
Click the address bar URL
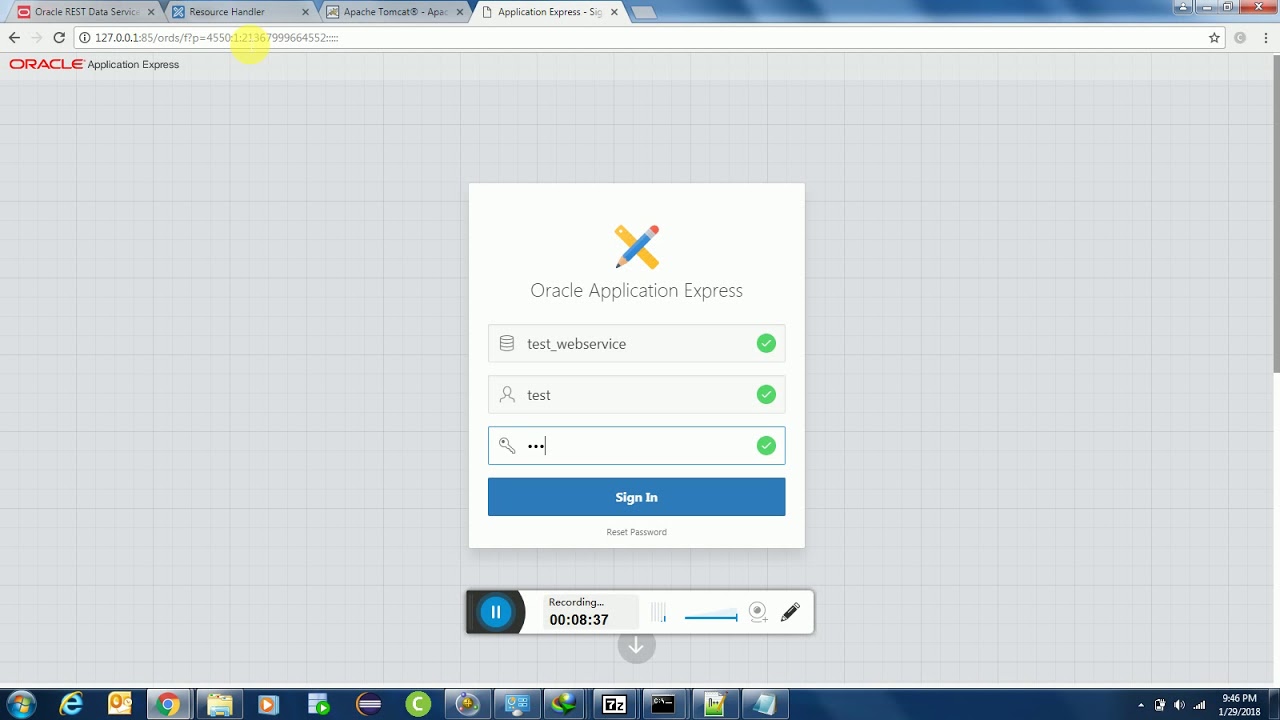(216, 38)
